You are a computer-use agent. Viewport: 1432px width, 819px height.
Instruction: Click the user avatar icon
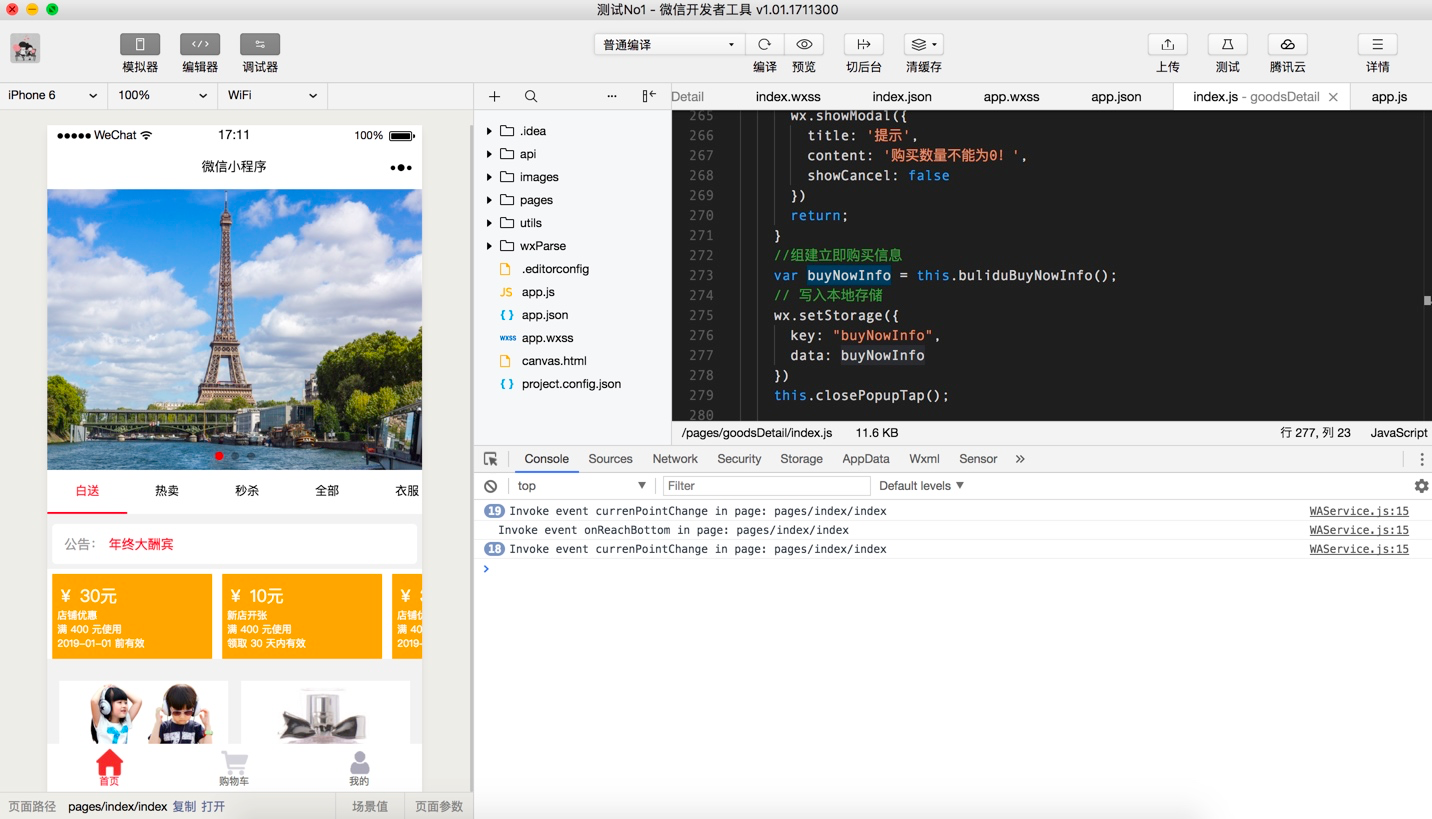(x=25, y=48)
